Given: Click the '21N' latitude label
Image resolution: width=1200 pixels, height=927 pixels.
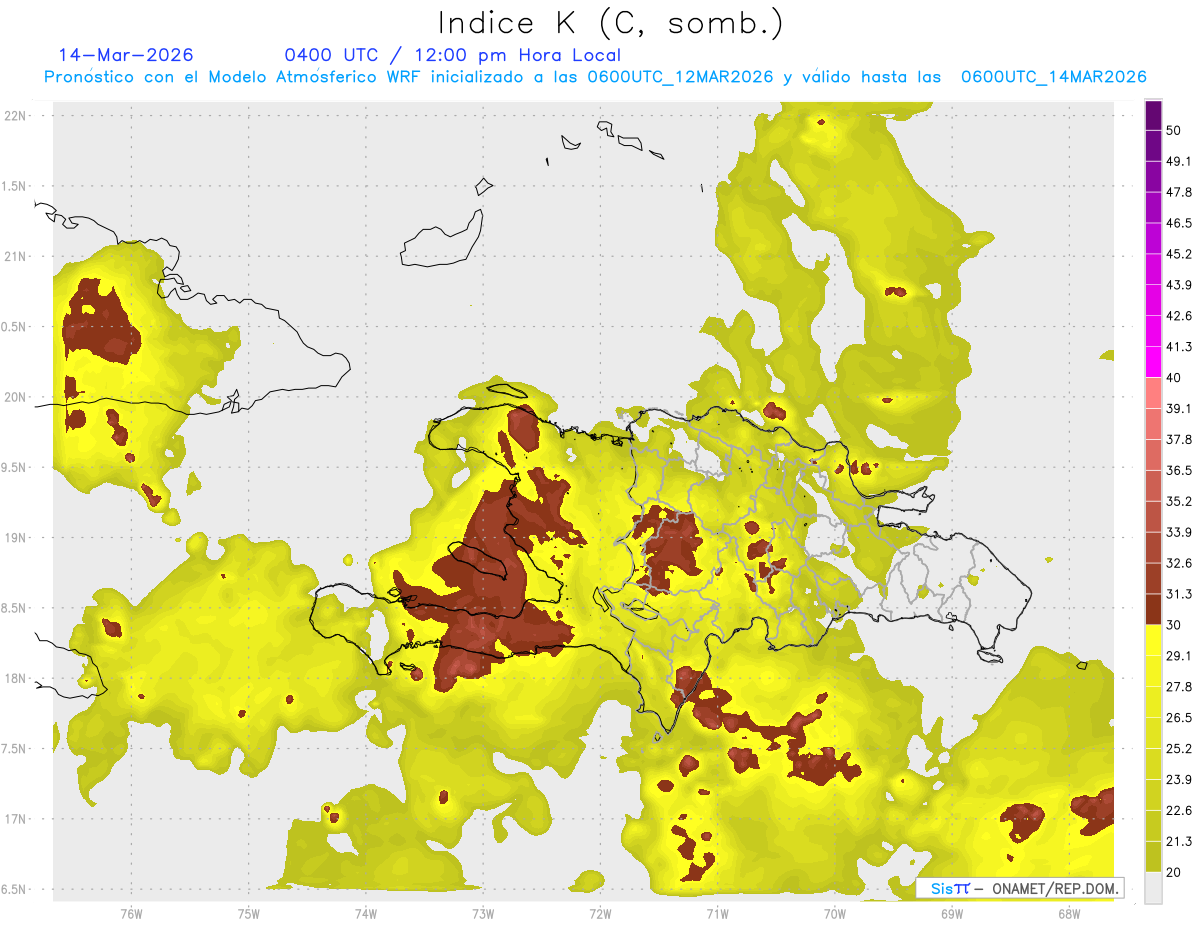Looking at the screenshot, I should click(15, 256).
